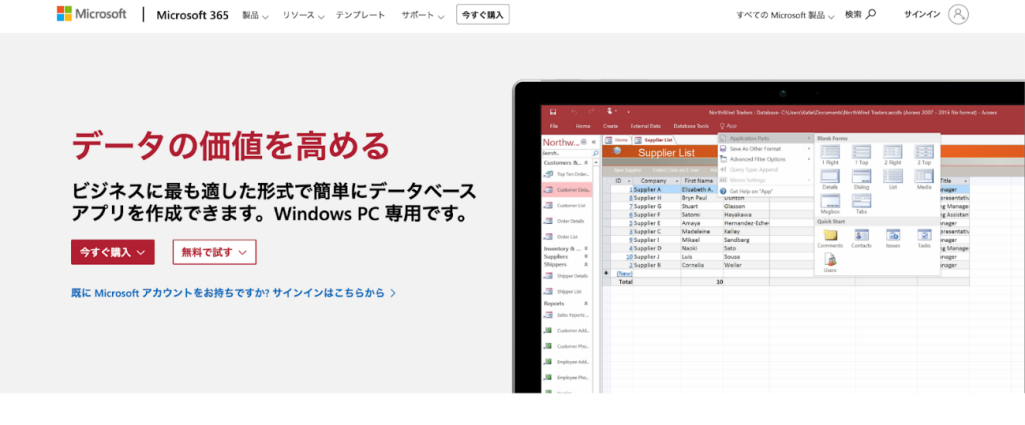The width and height of the screenshot is (1025, 425).
Task: Click the outlined 今すぐ購入 header button
Action: tap(483, 14)
